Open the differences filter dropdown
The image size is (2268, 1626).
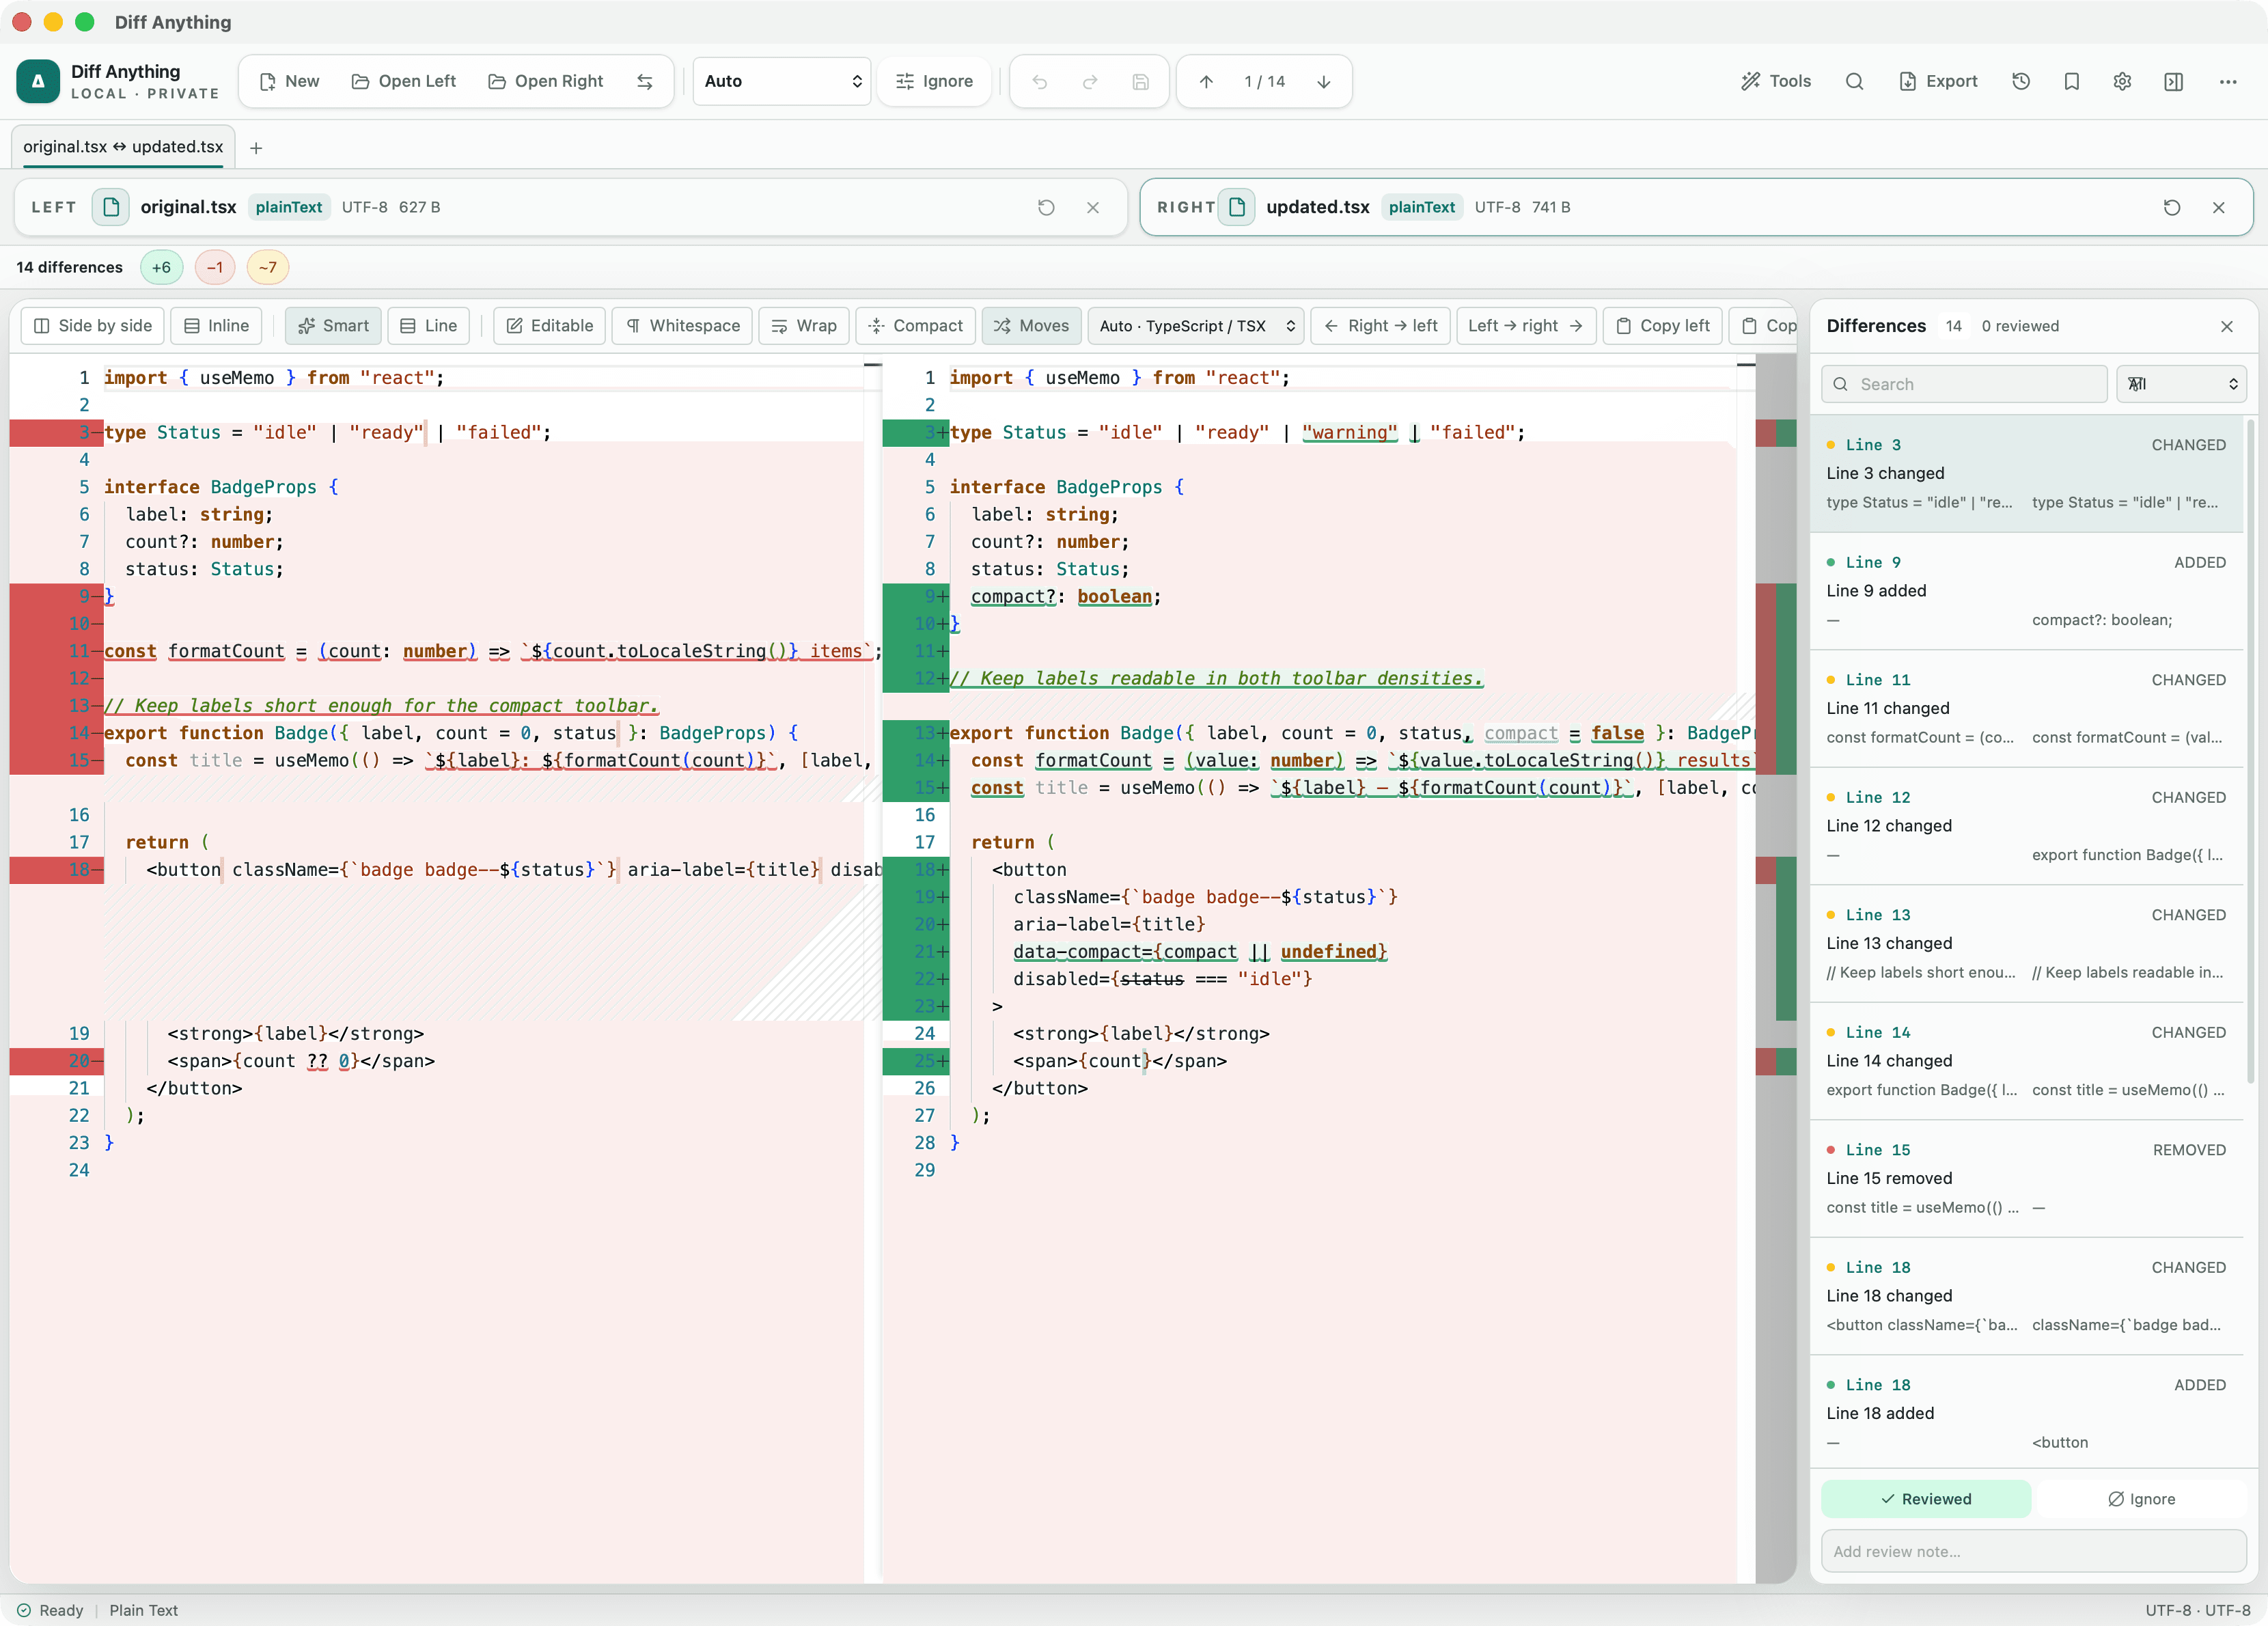point(2182,384)
